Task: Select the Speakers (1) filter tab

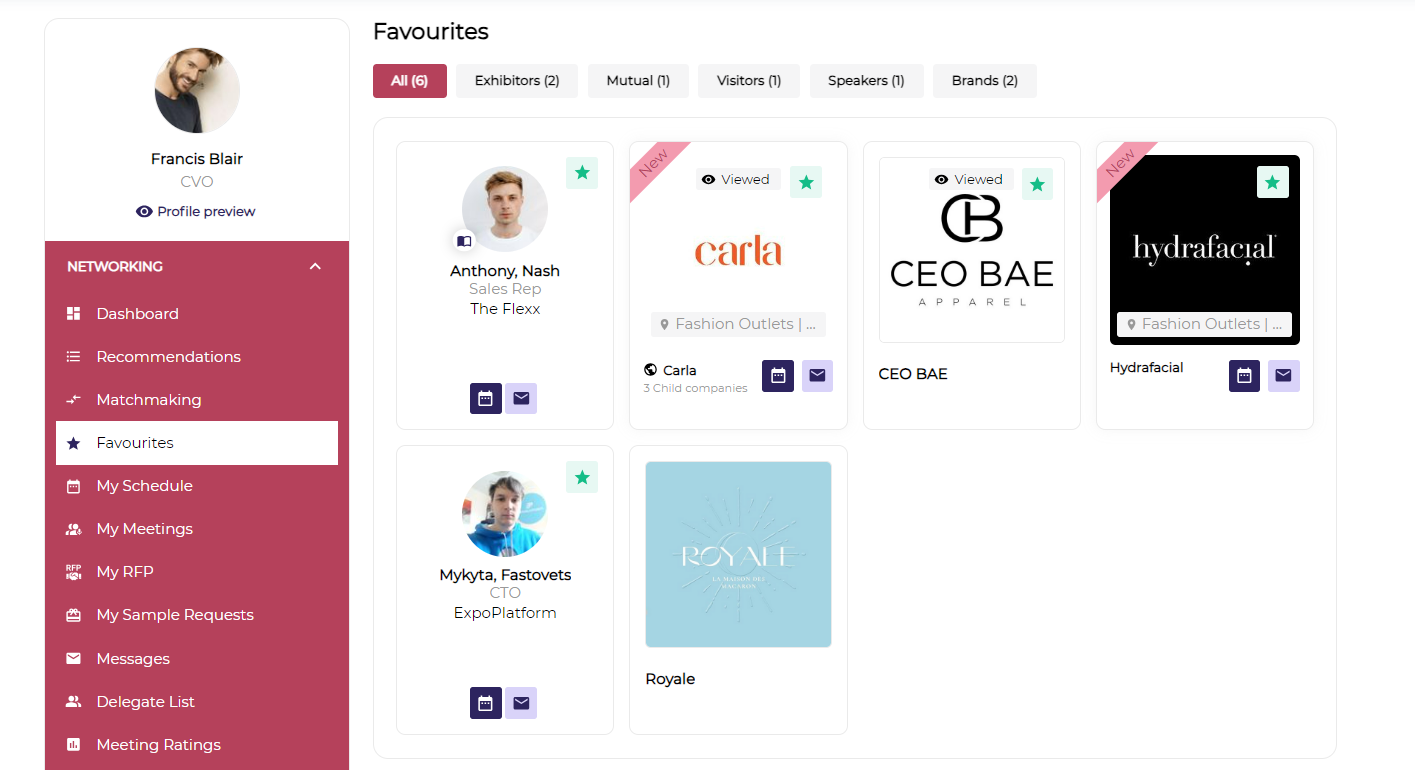Action: coord(866,81)
